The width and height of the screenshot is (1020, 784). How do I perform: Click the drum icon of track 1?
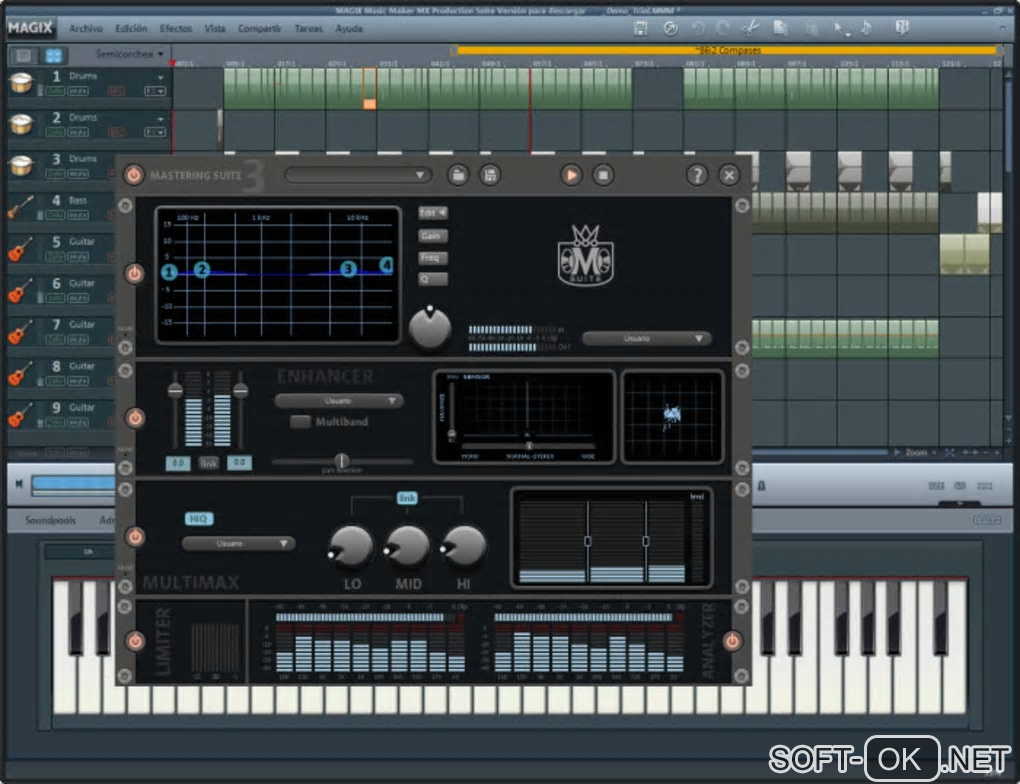[x=21, y=83]
